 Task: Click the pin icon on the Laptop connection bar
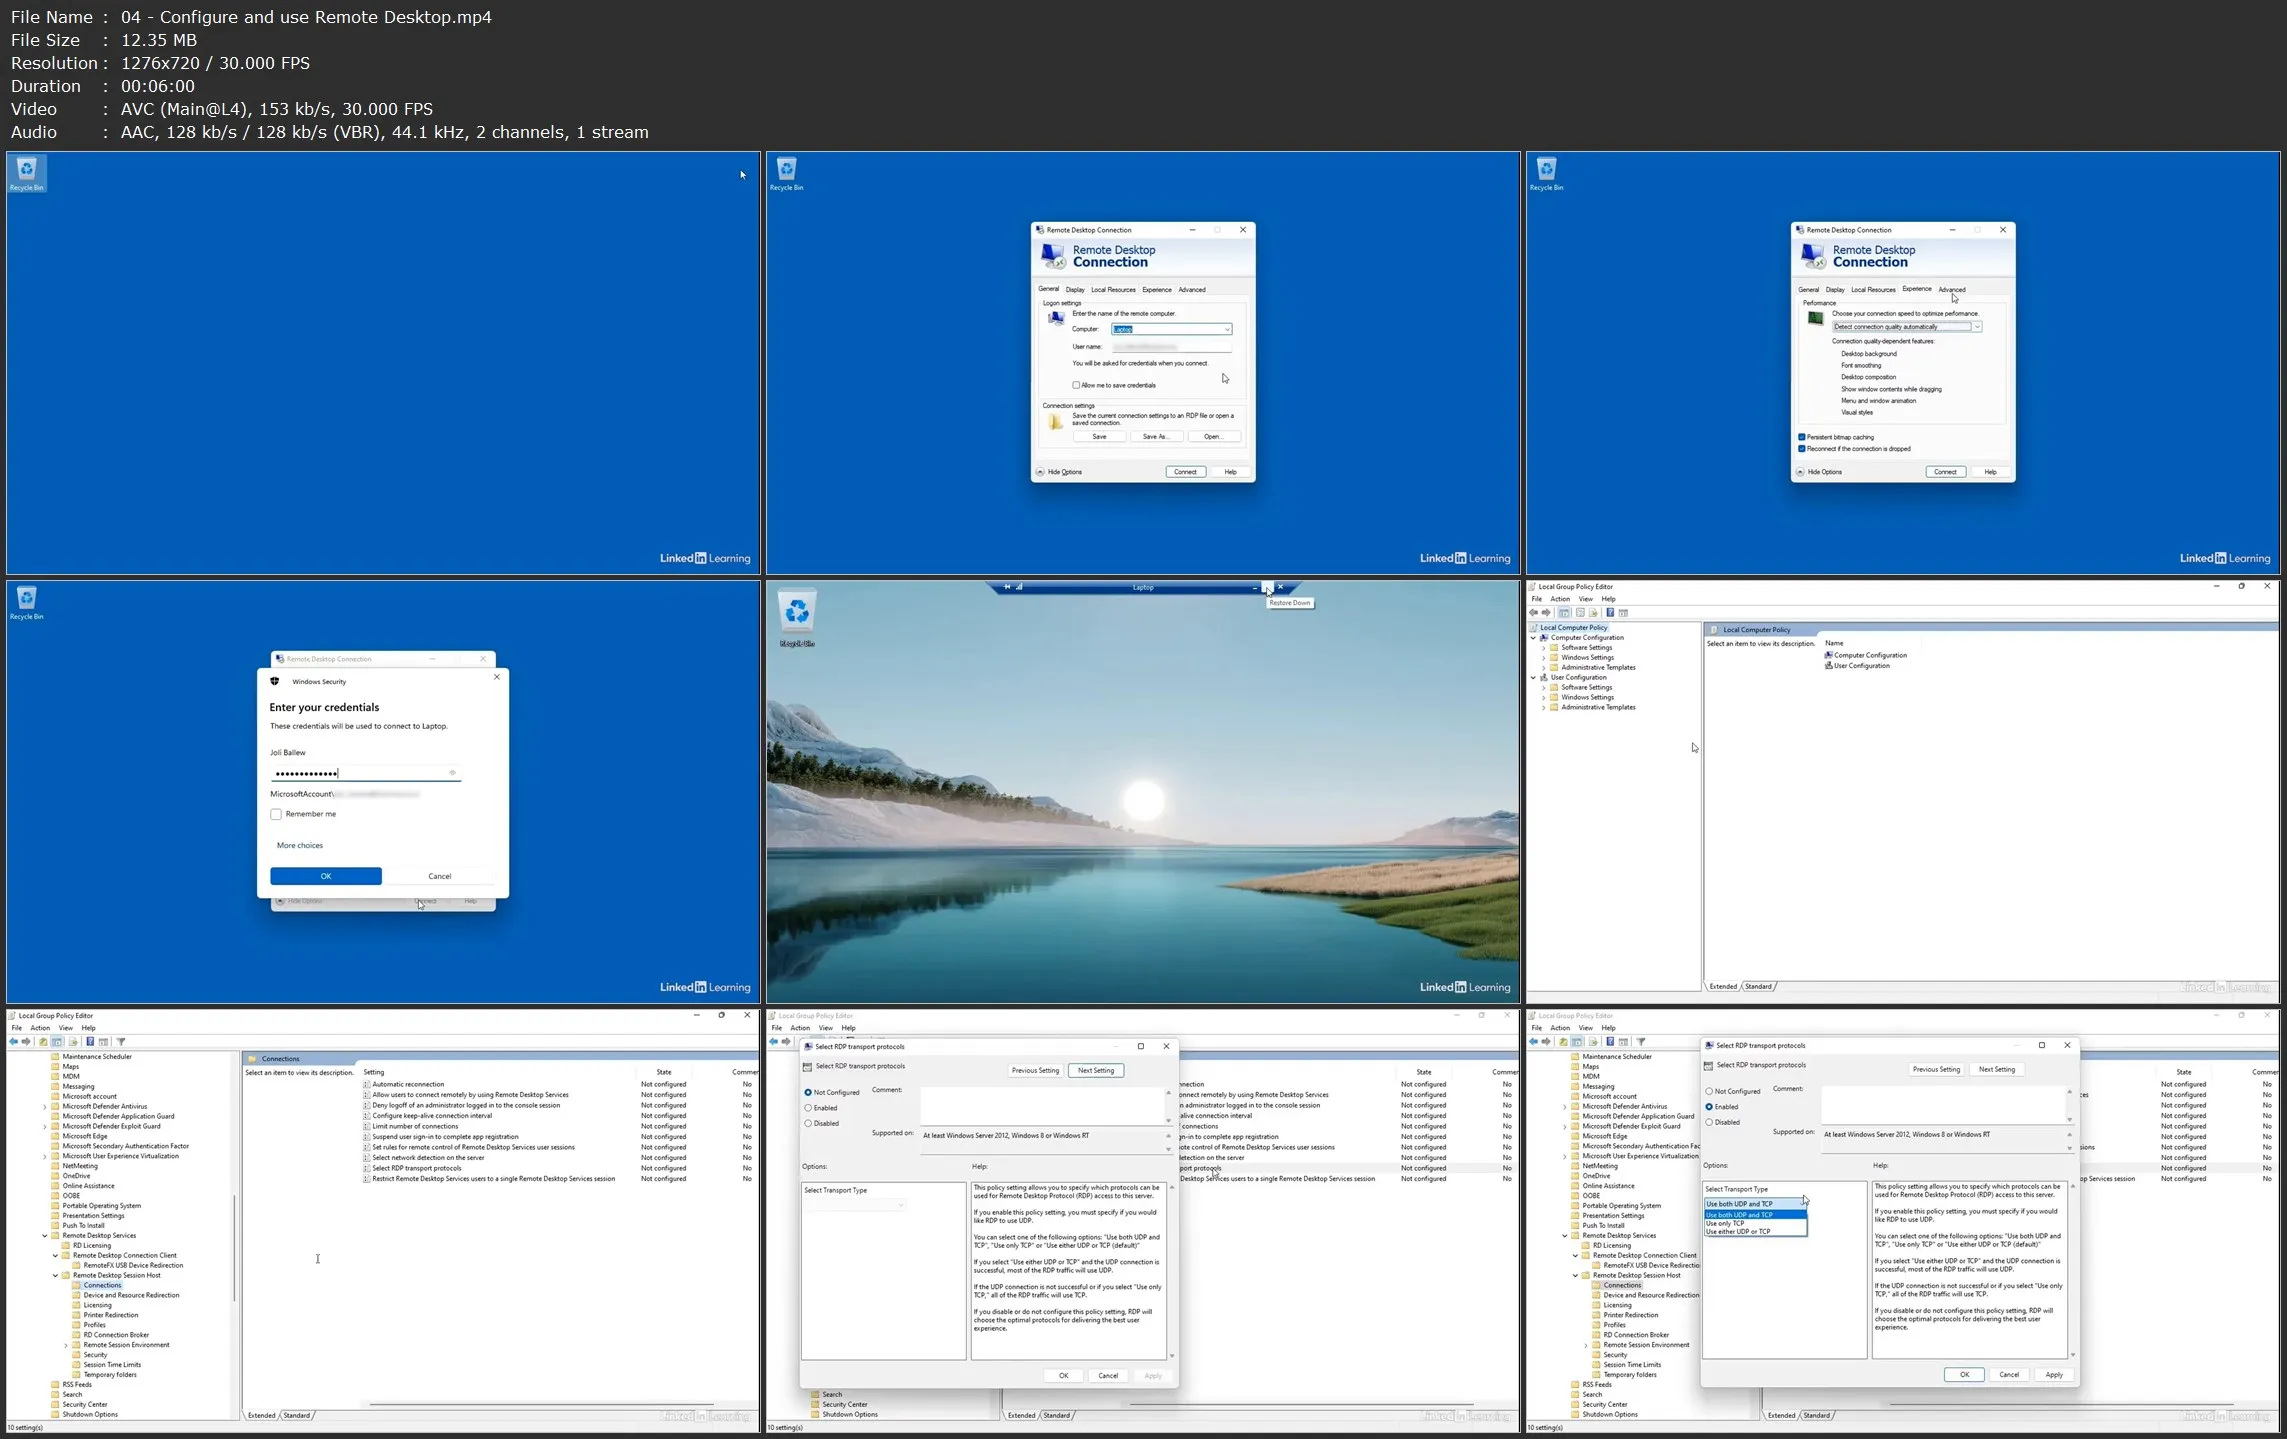1007,587
